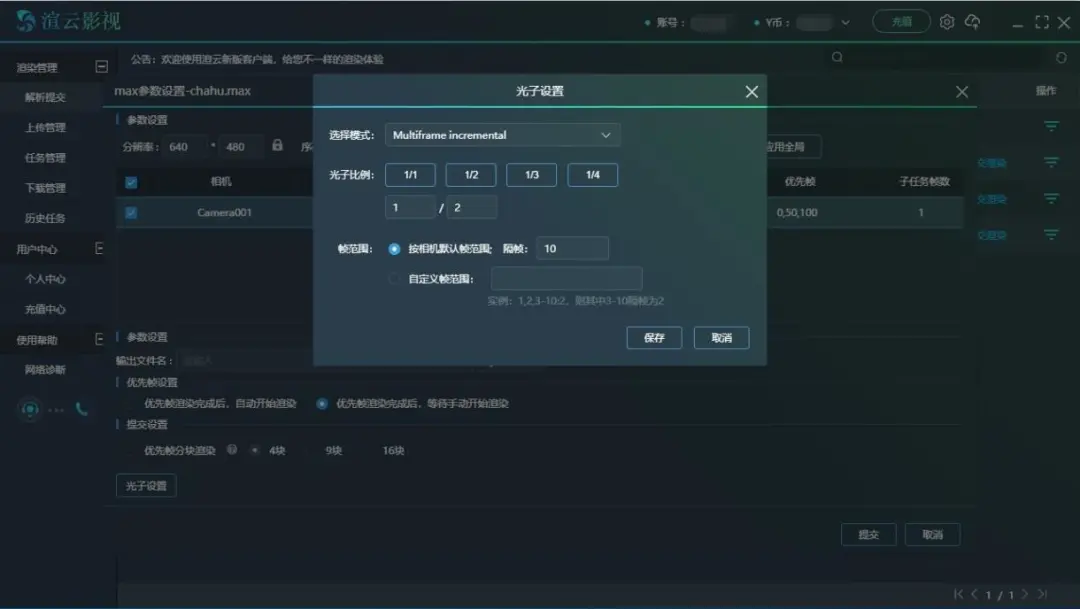1080x609 pixels.
Task: Click the help icon beside 优先帧分块渲染
Action: pos(232,450)
